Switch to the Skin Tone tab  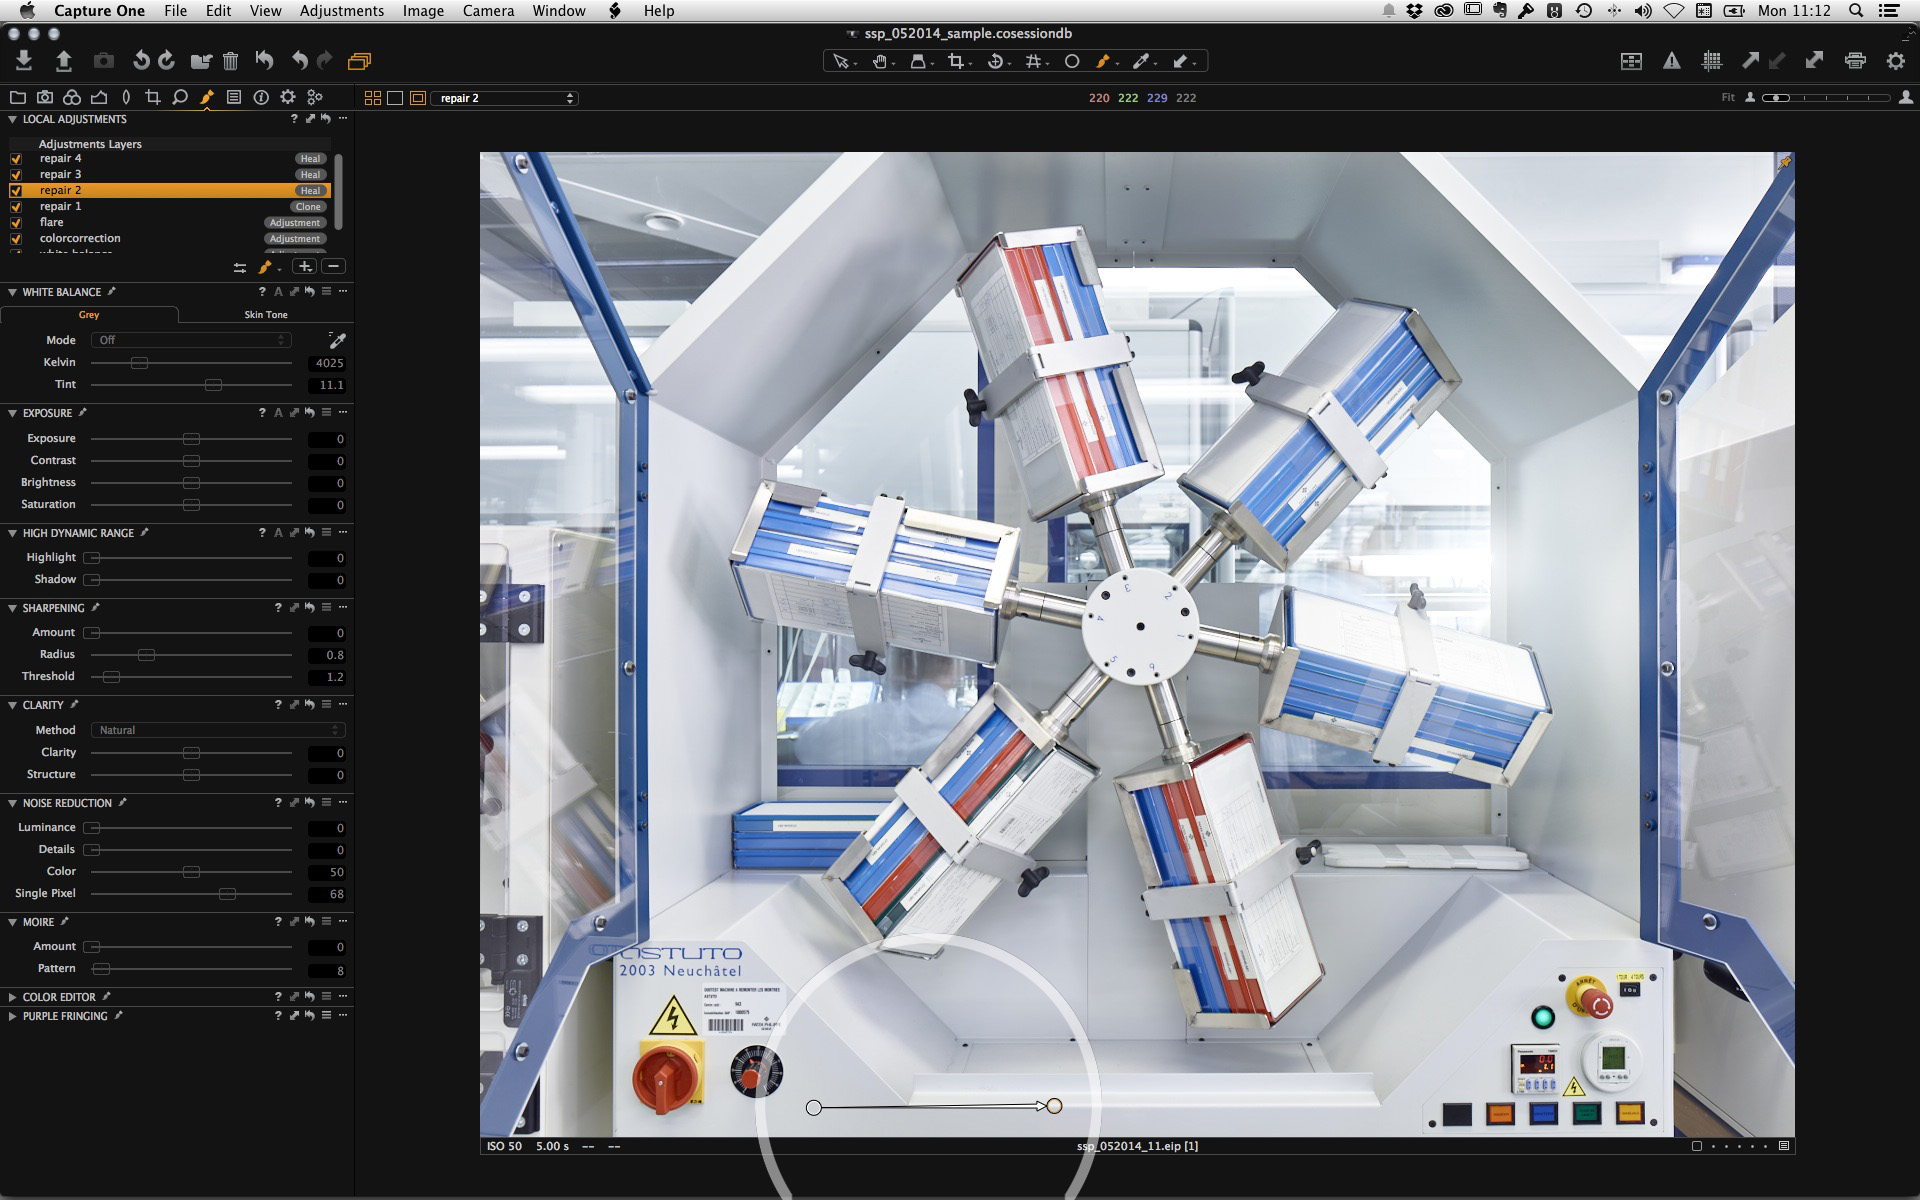266,314
